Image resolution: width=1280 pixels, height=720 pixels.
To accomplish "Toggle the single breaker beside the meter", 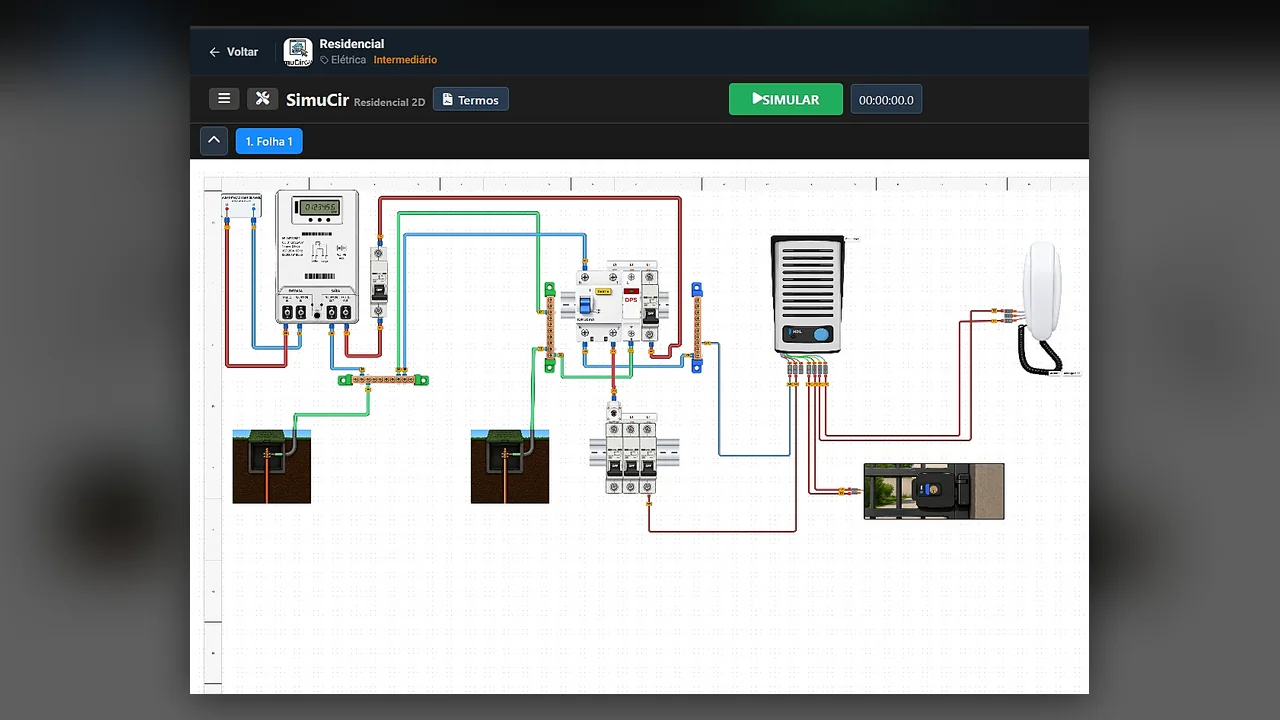I will [379, 283].
